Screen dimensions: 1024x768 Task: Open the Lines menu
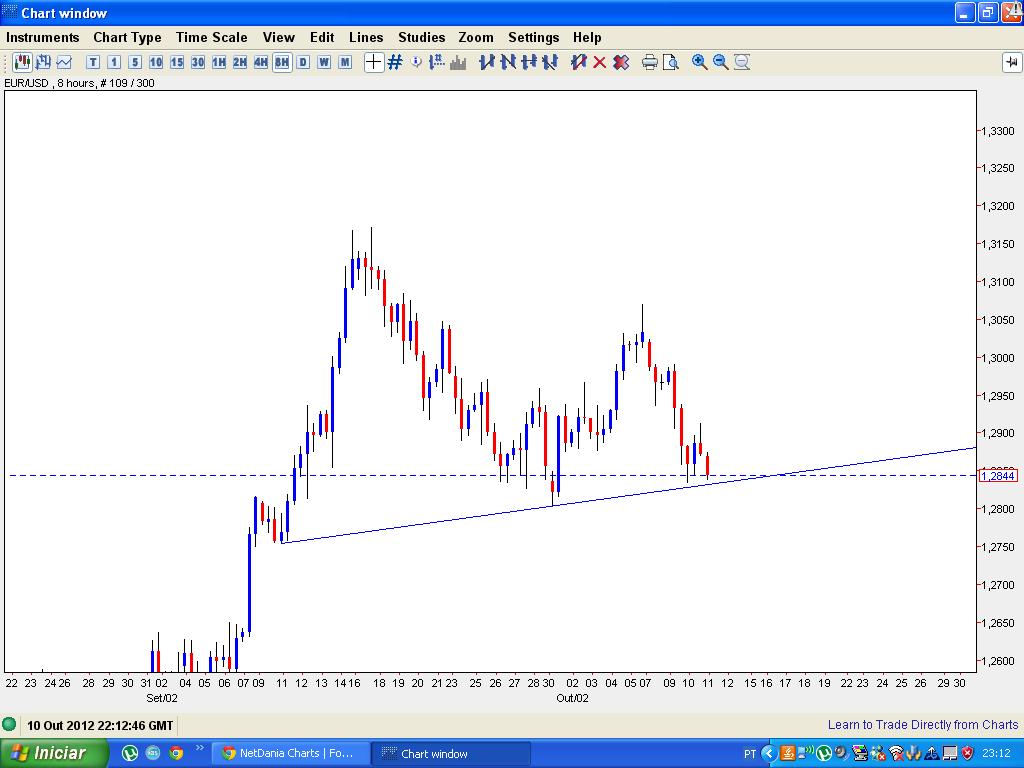pyautogui.click(x=366, y=37)
